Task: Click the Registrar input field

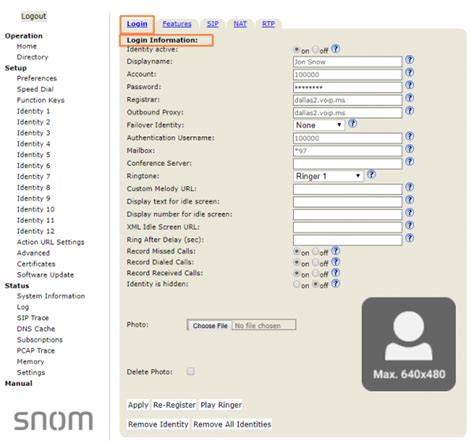Action: [x=348, y=100]
